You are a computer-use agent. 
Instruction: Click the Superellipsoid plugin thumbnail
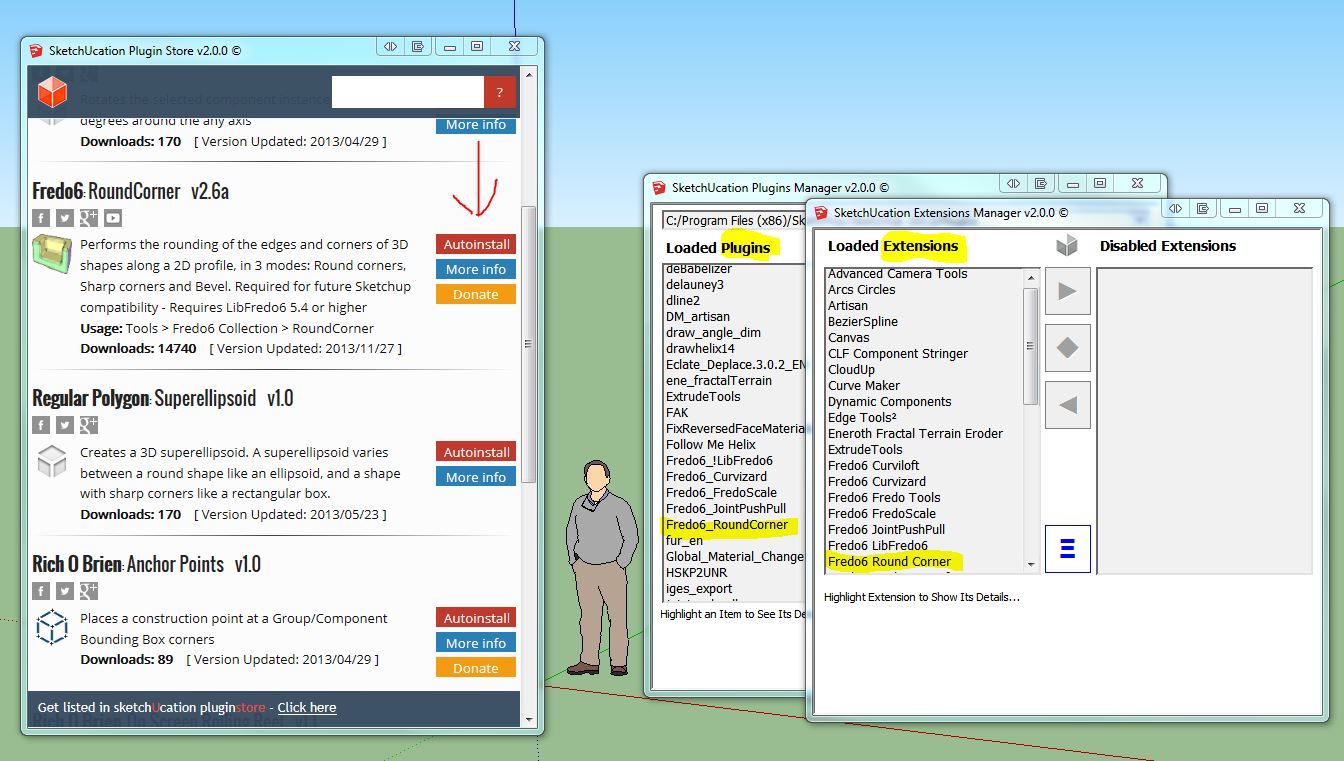51,461
